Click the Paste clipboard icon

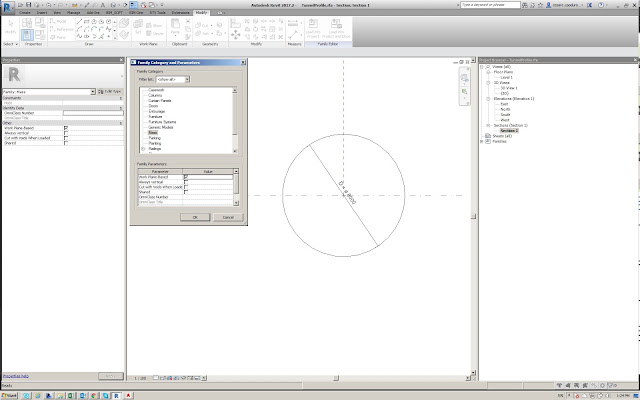(175, 27)
